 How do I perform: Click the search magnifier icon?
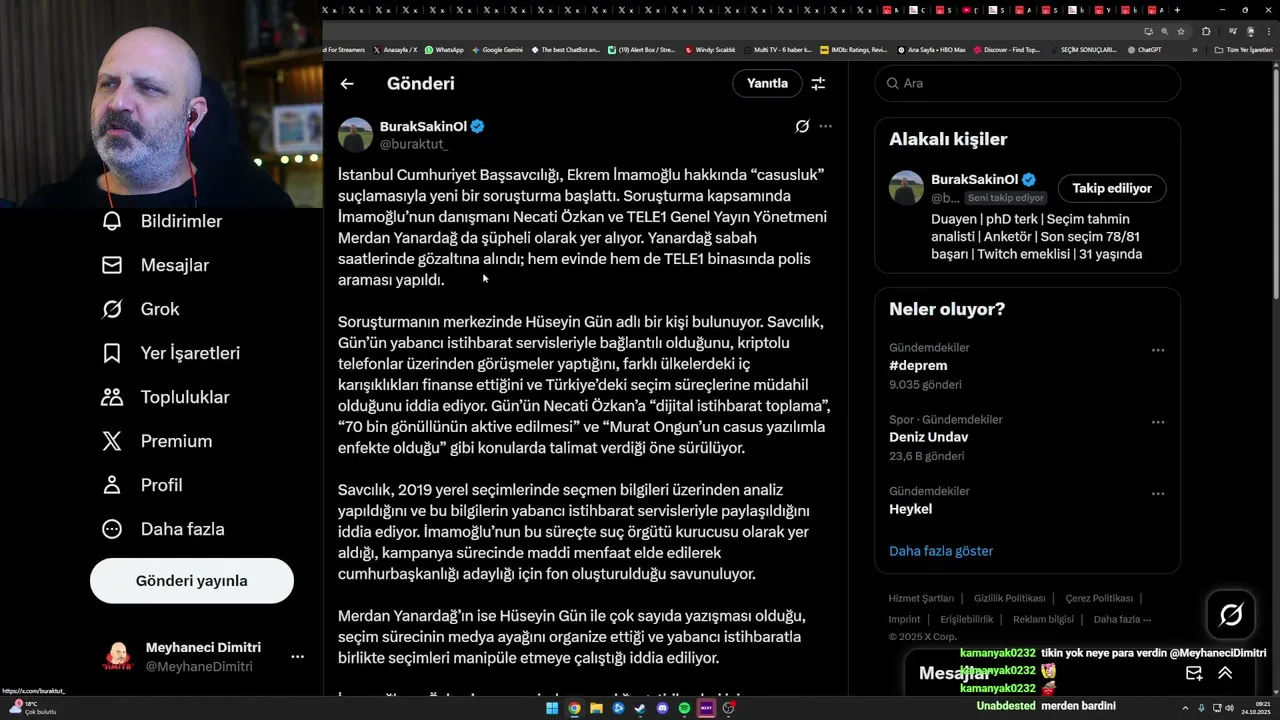pos(892,84)
